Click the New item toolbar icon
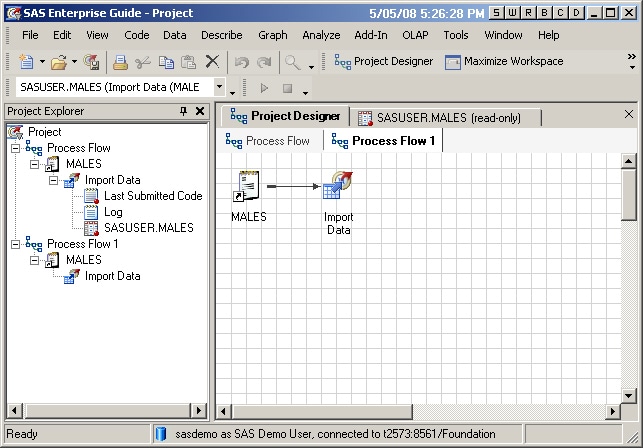 coord(24,62)
